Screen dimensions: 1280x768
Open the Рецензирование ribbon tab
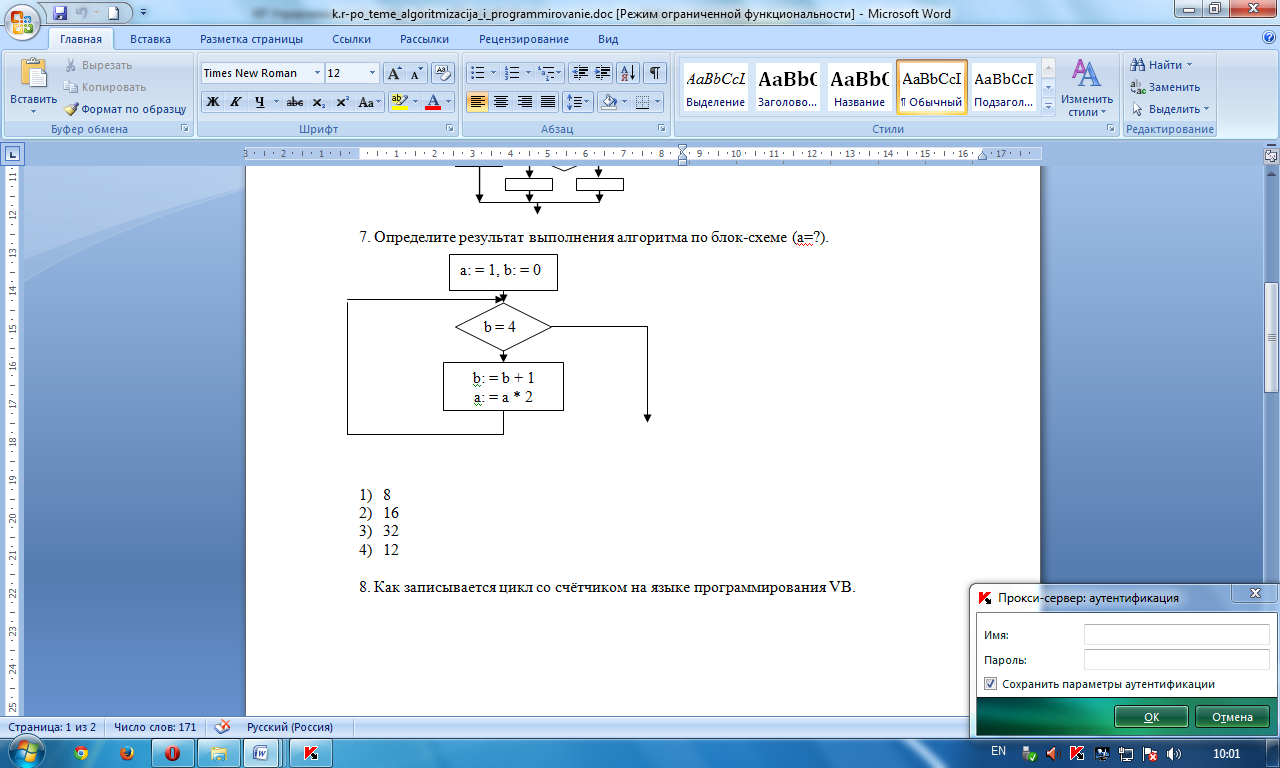click(x=524, y=39)
